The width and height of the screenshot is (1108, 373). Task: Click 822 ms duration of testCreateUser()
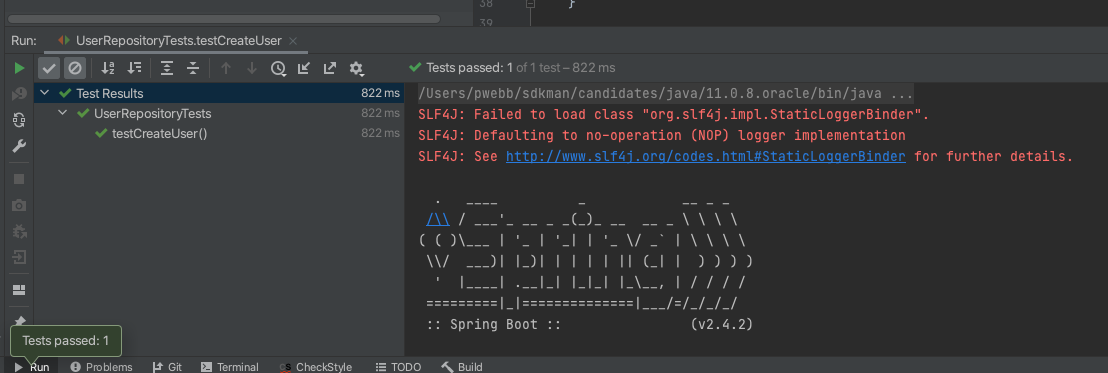(x=380, y=134)
